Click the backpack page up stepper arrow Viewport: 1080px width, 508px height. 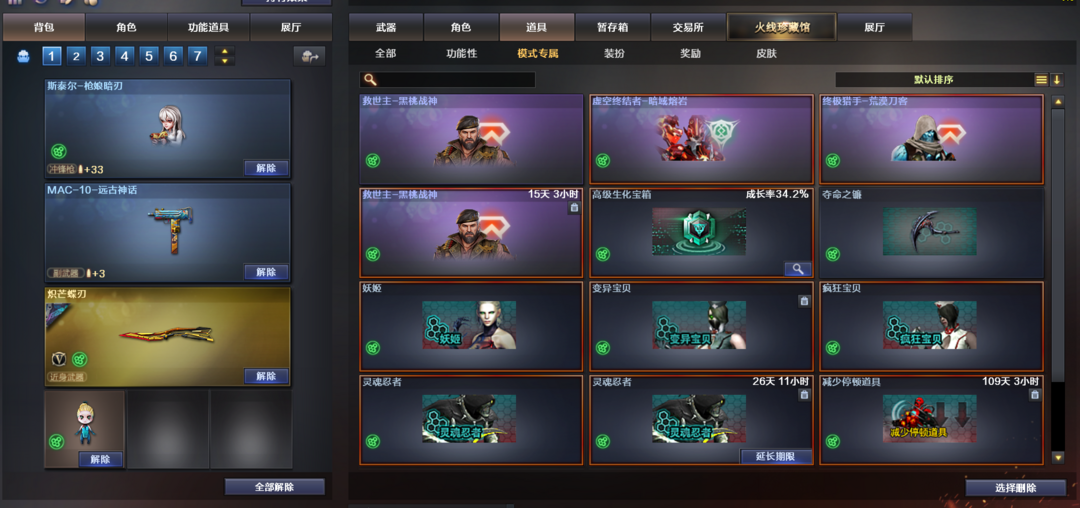tap(225, 51)
